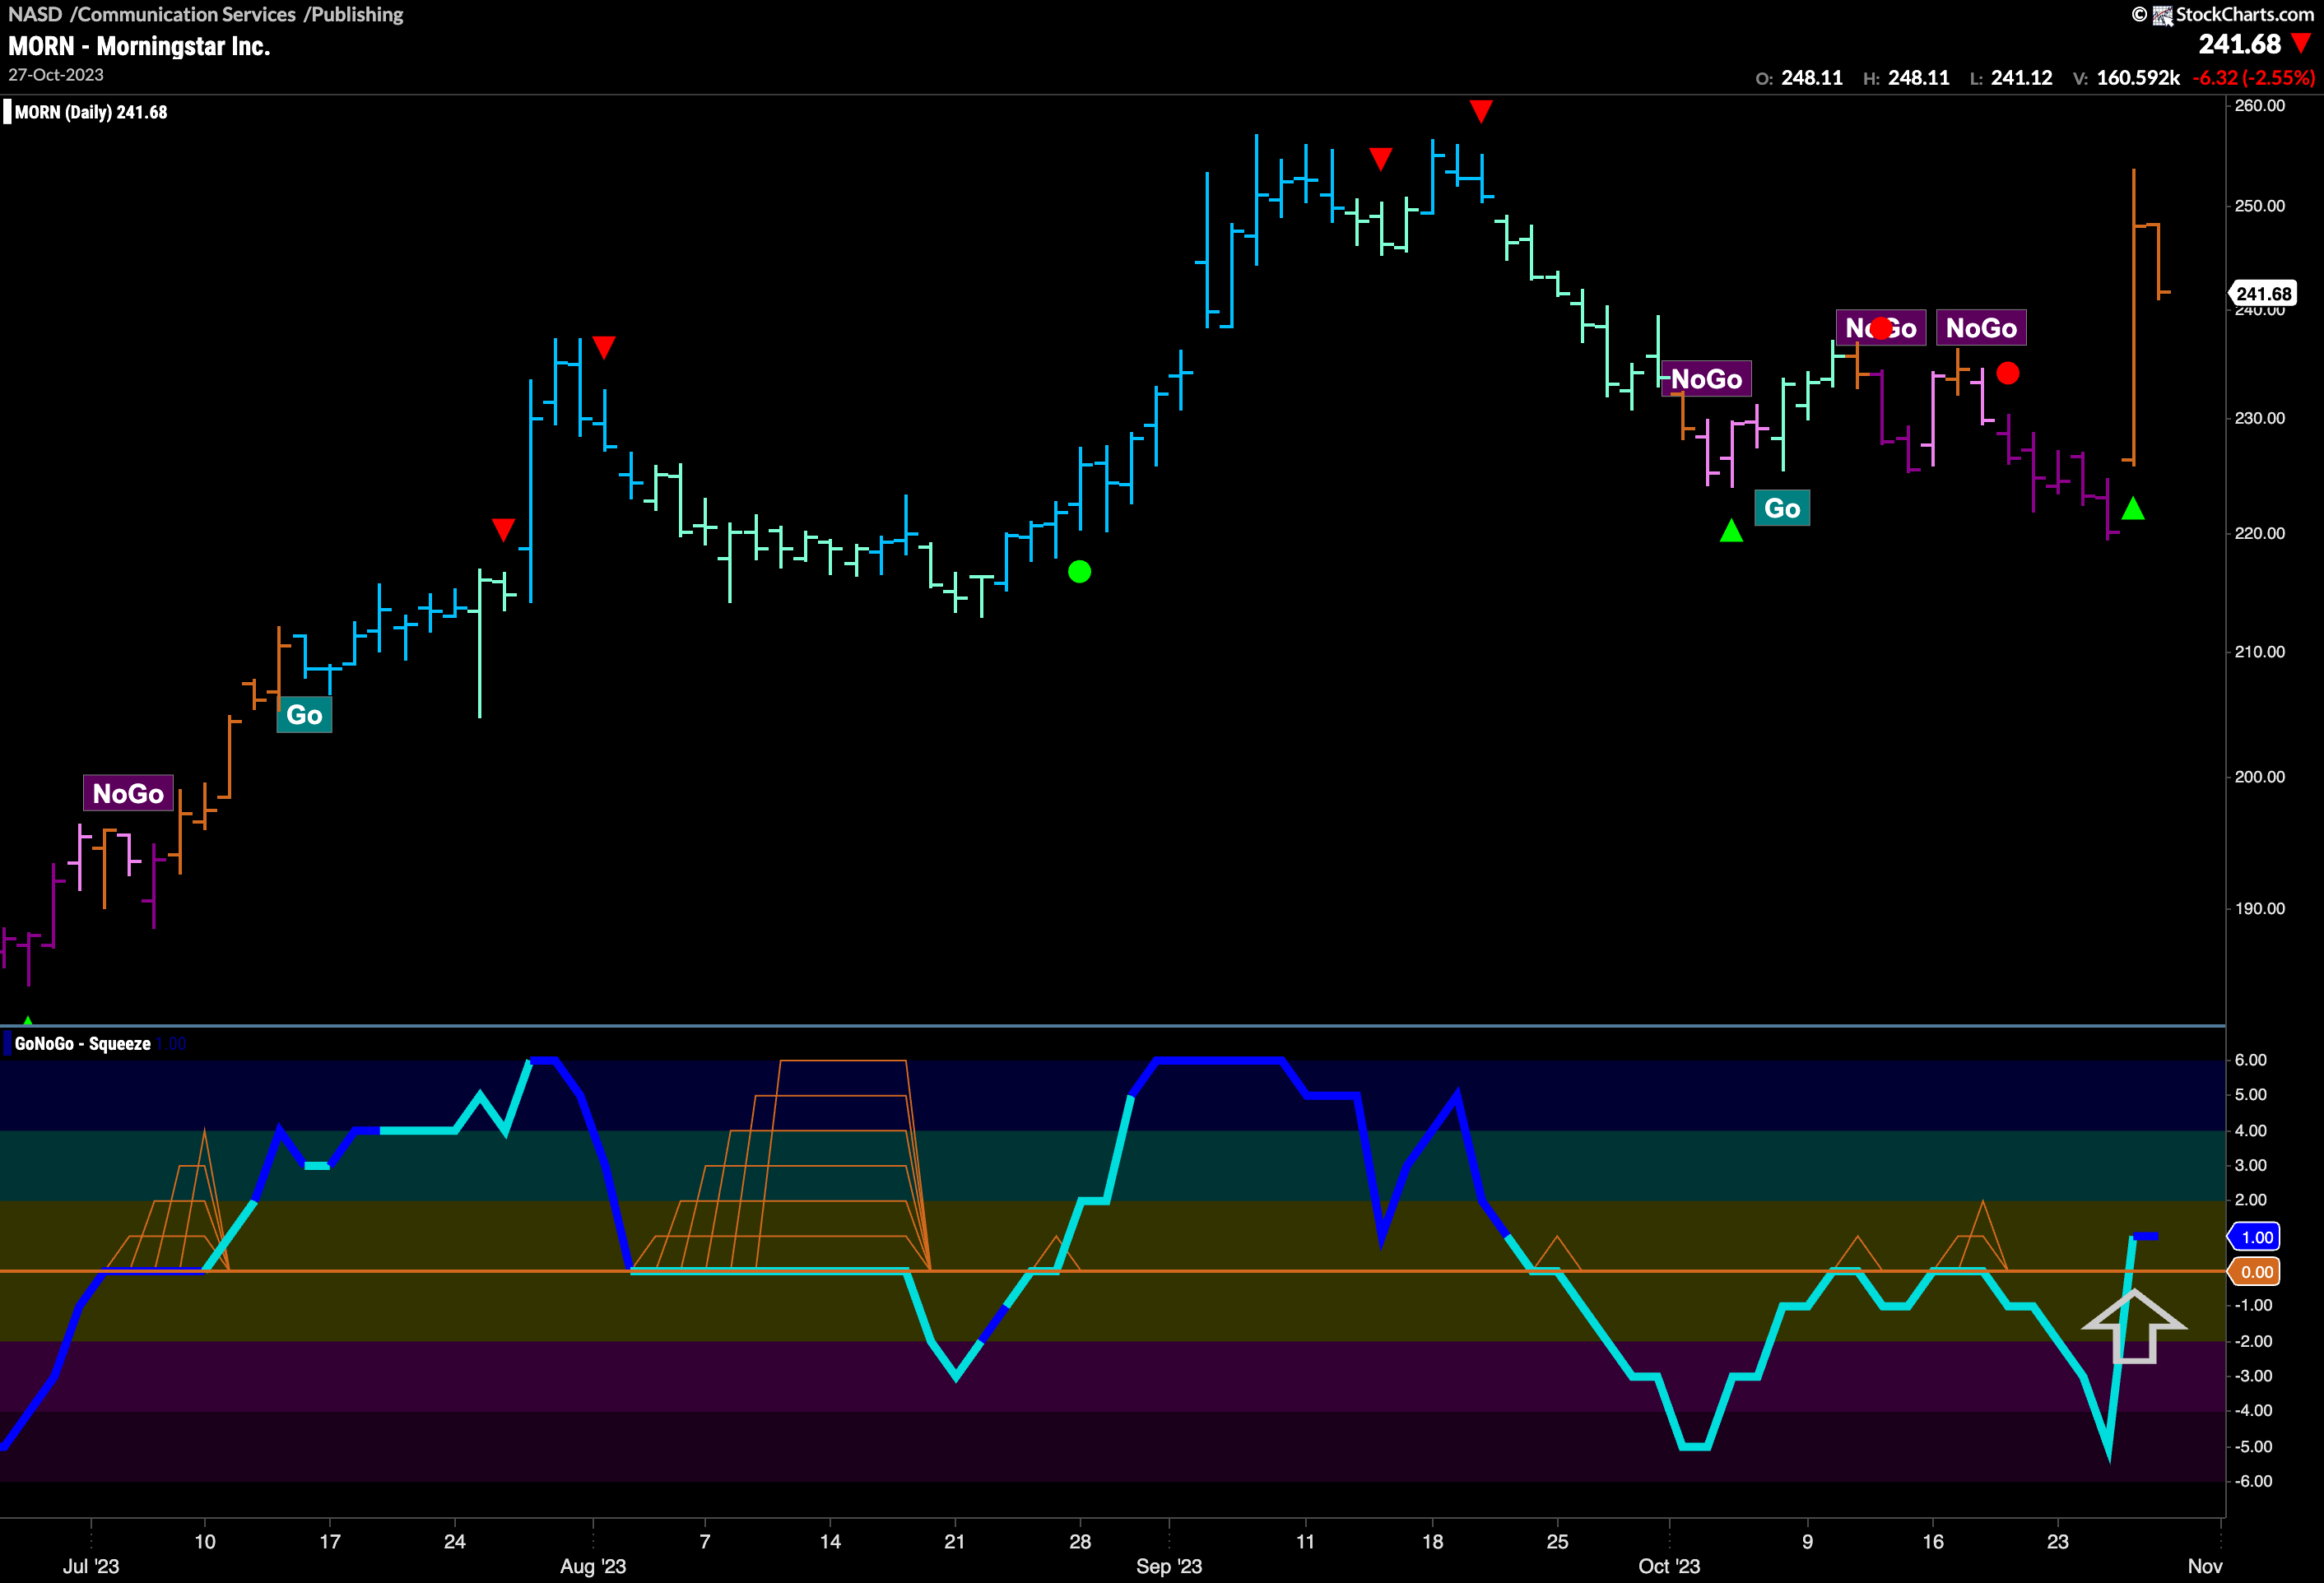Click the Jul '23 date axis label
Viewport: 2324px width, 1583px height.
pyautogui.click(x=91, y=1566)
